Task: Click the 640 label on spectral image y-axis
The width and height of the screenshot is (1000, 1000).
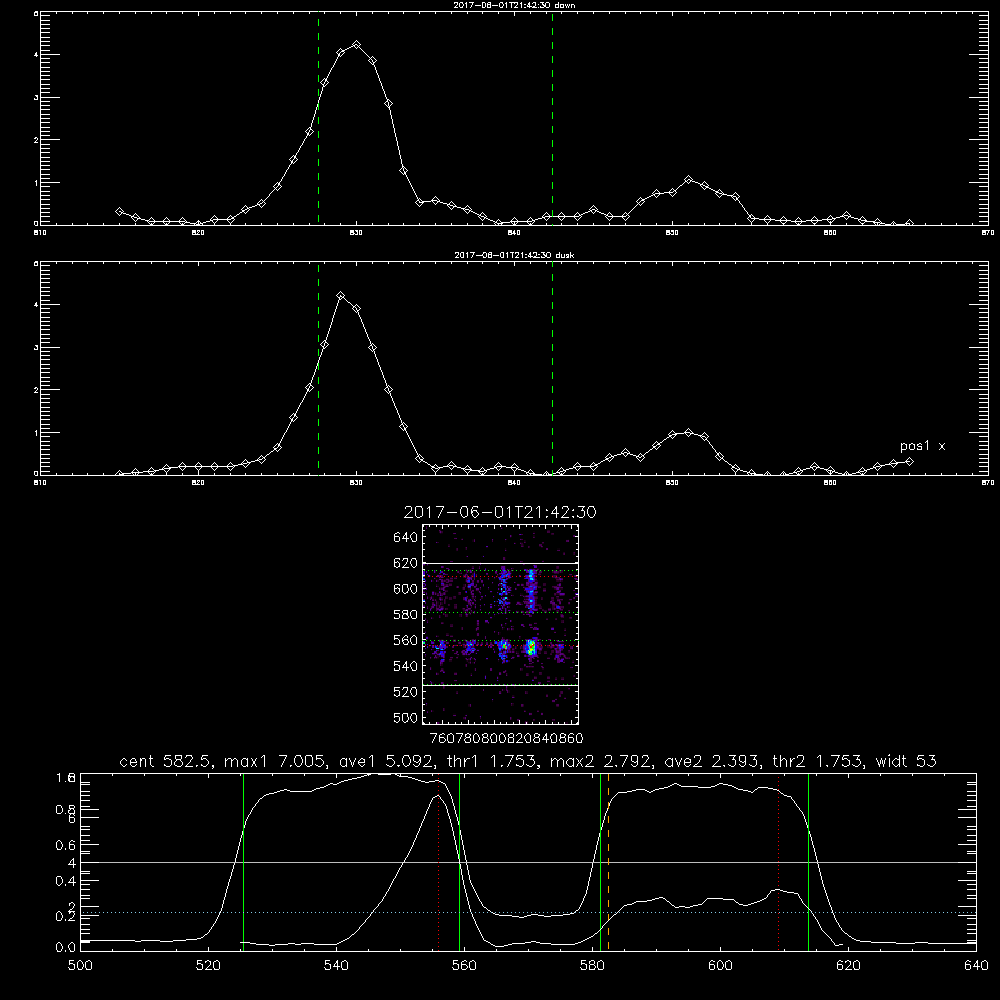Action: [406, 538]
